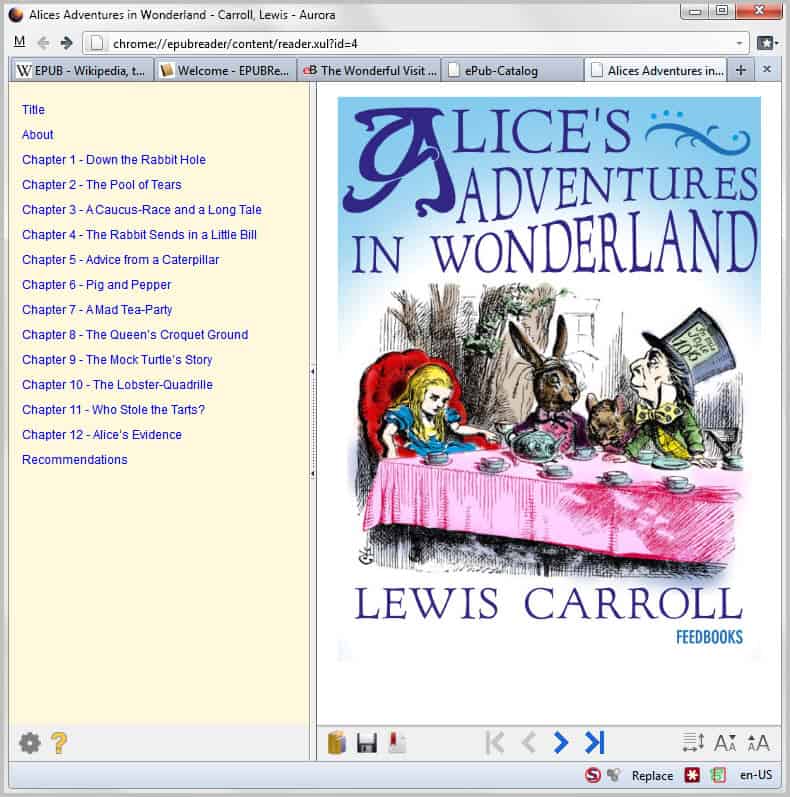Click the browser forward arrow
The height and width of the screenshot is (797, 790).
point(66,43)
